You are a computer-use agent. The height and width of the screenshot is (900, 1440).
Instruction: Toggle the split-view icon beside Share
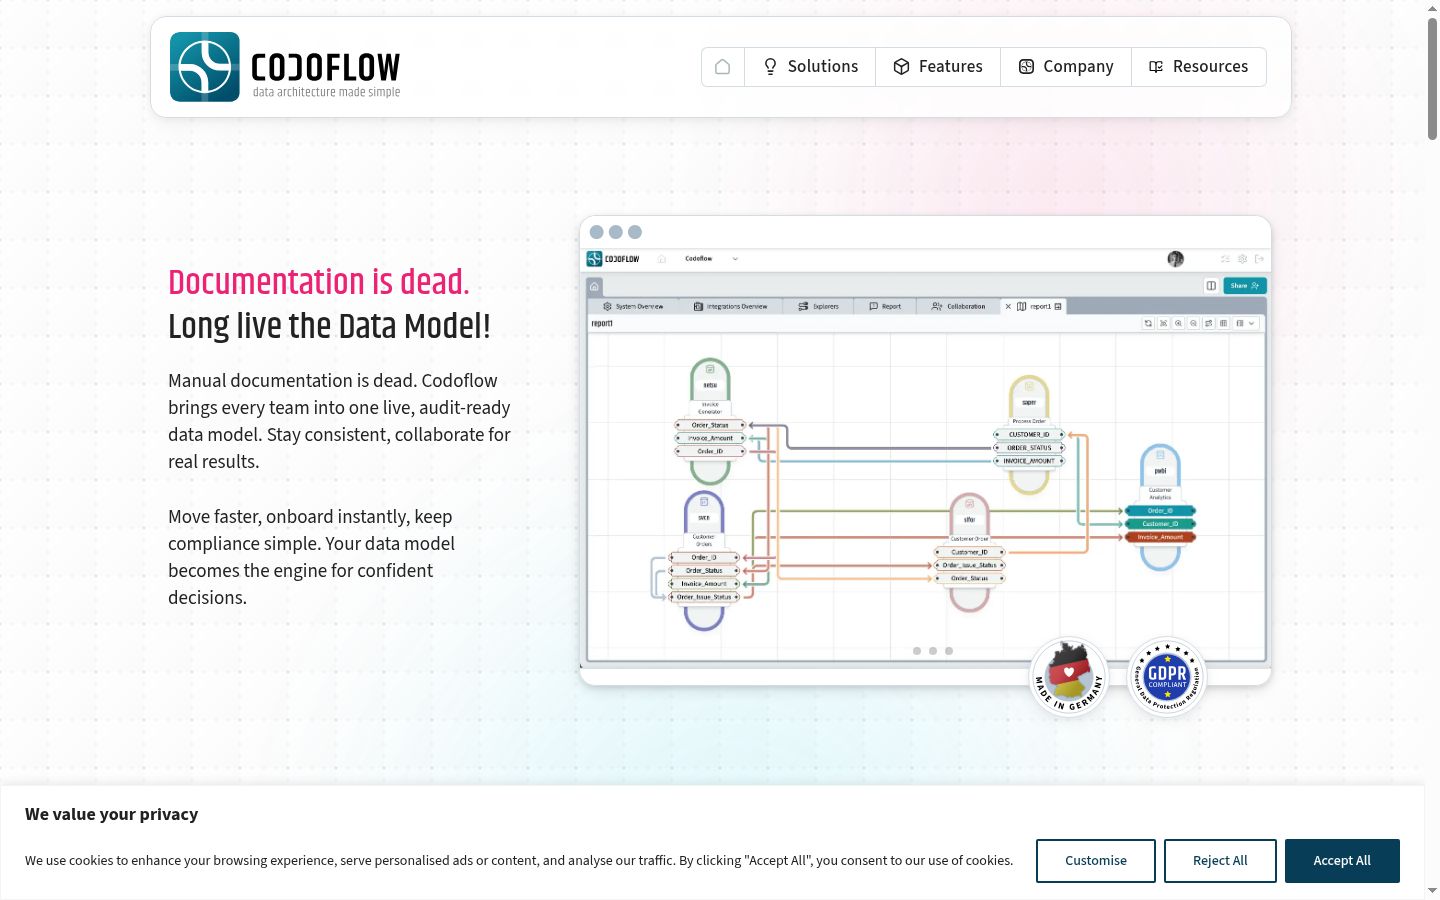pos(1211,286)
